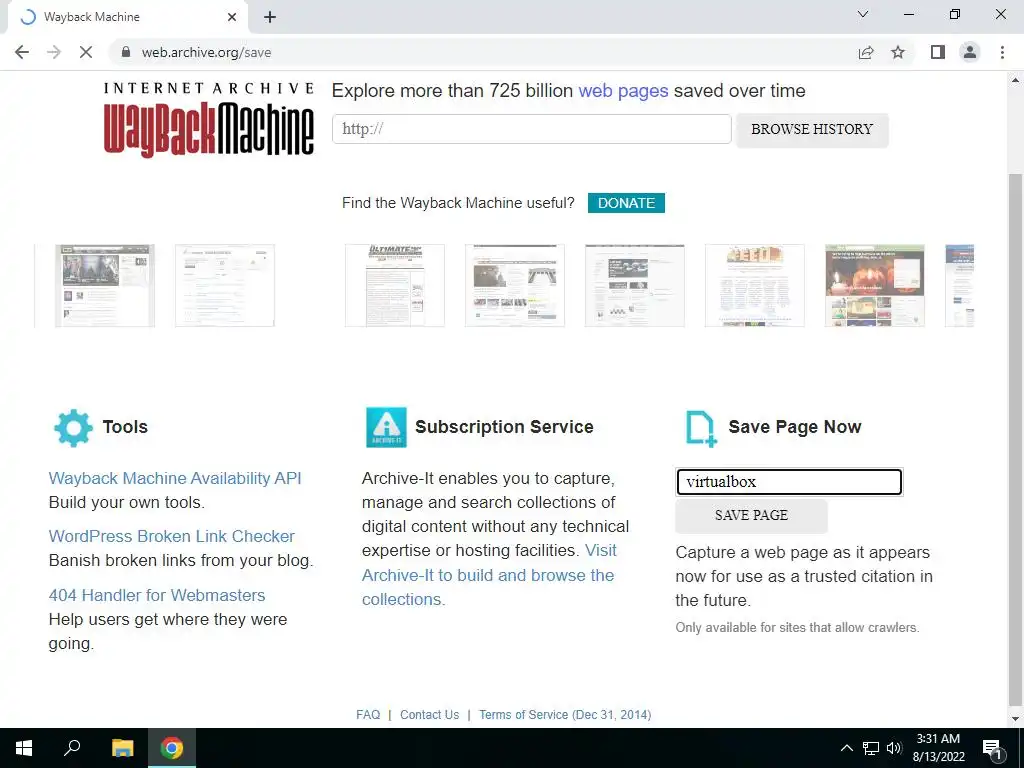Click the Wayback Machine logo
1024x768 pixels.
pyautogui.click(x=209, y=120)
